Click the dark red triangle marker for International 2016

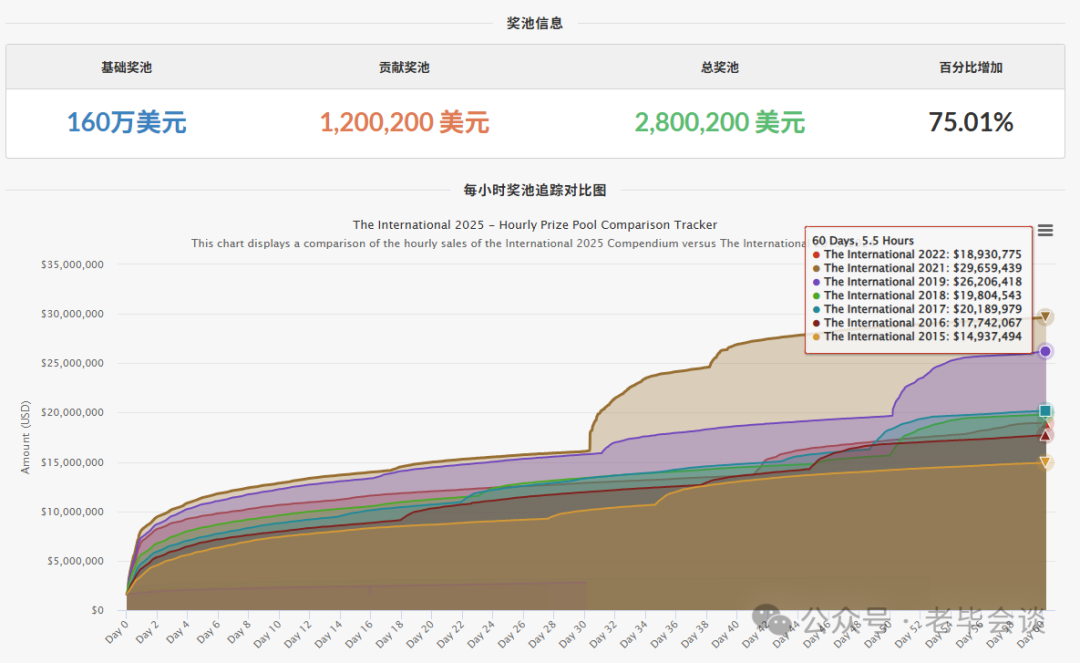click(1045, 435)
